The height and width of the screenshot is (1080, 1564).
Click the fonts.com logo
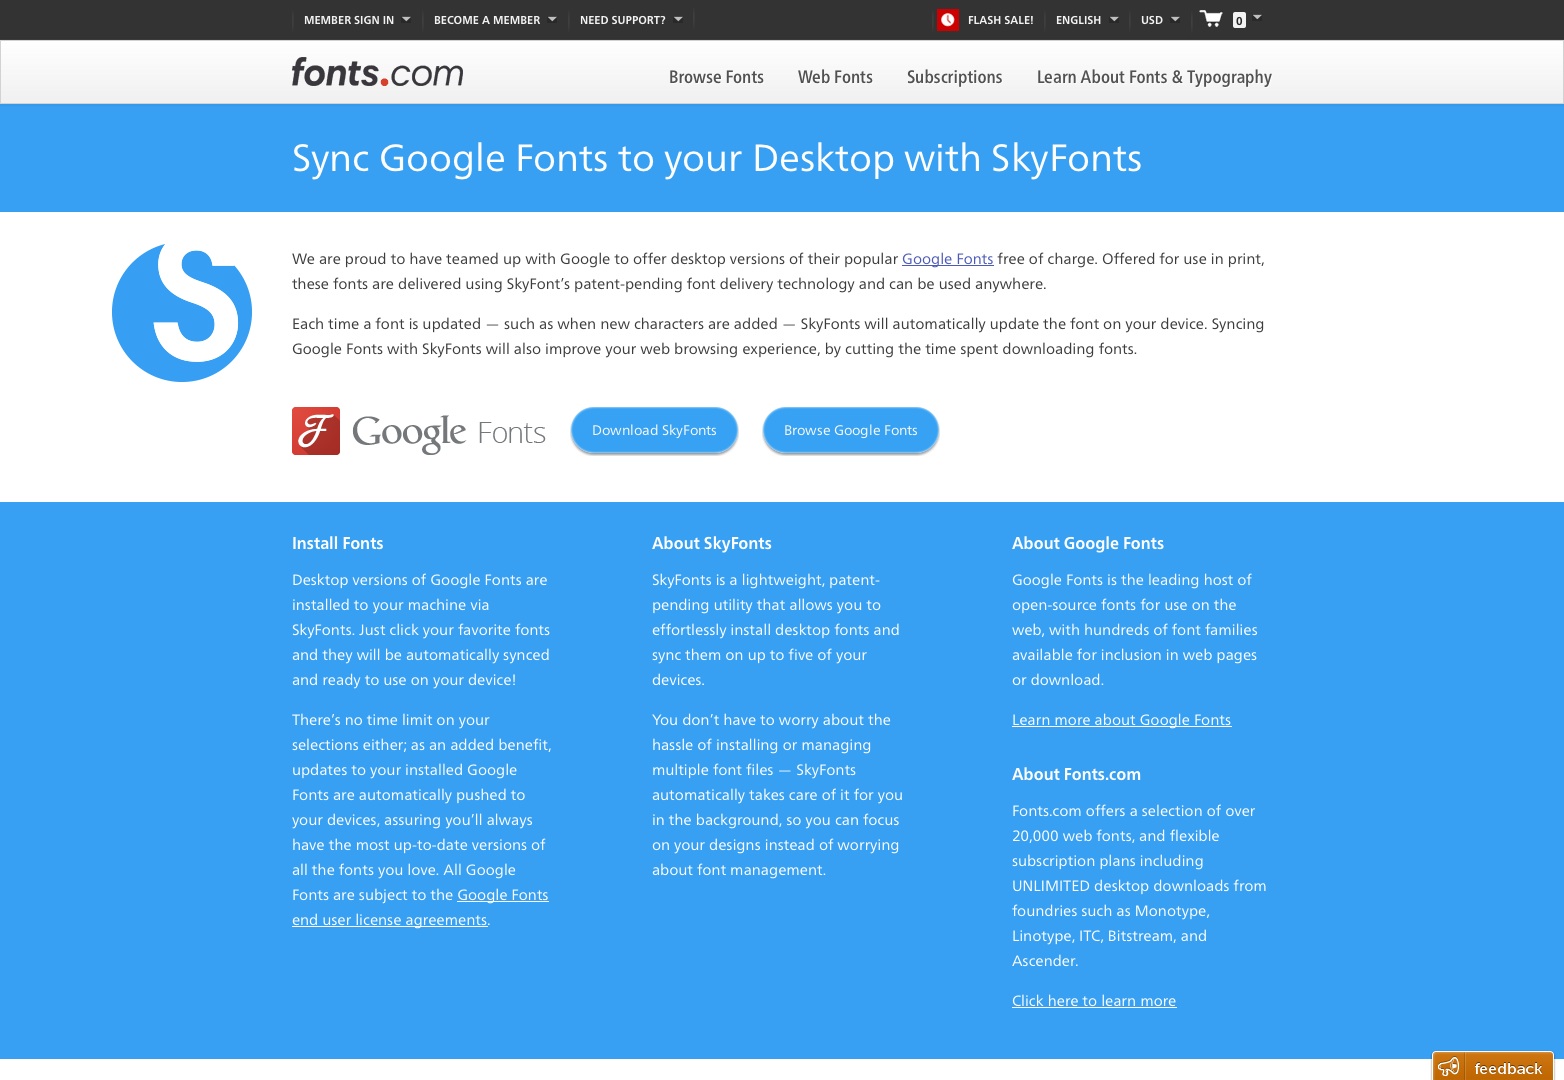point(377,72)
